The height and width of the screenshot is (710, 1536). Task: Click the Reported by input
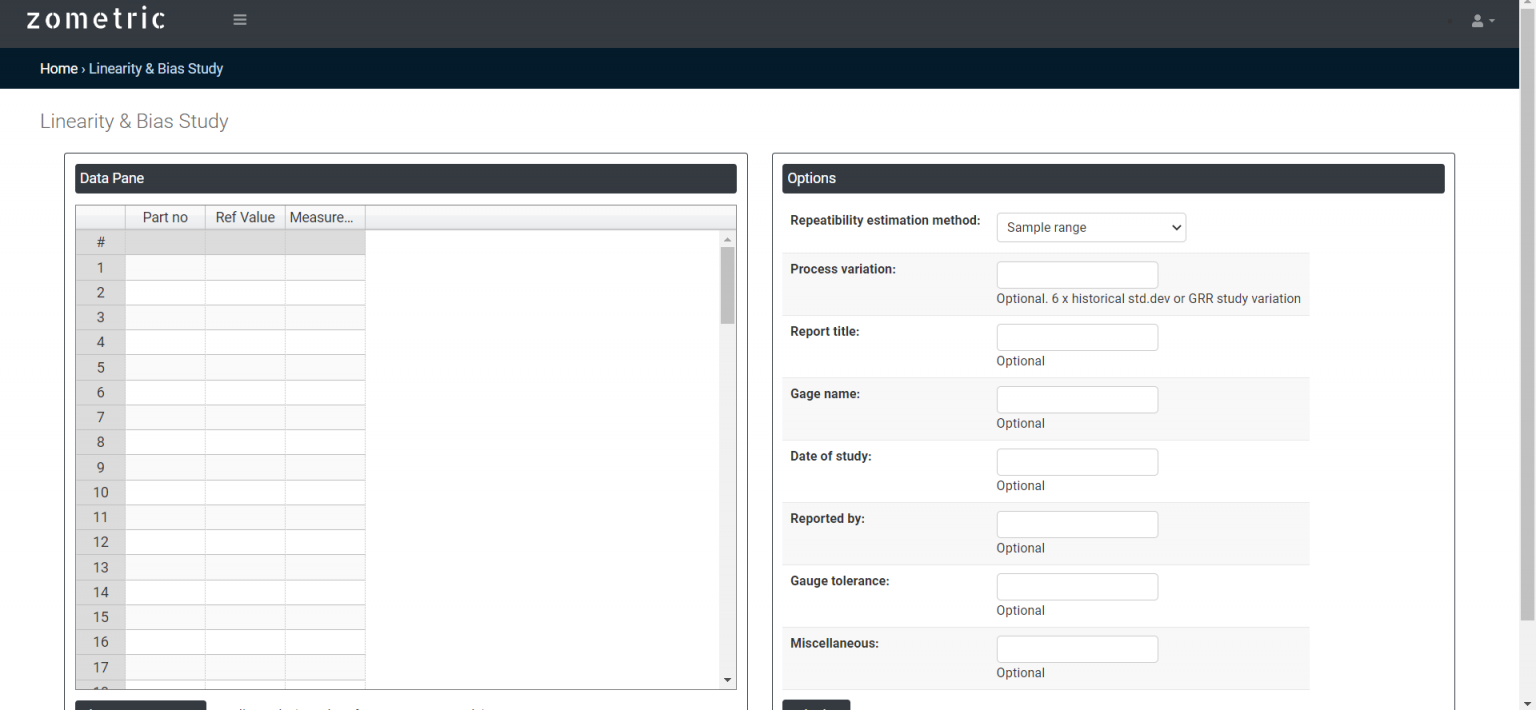(x=1077, y=525)
